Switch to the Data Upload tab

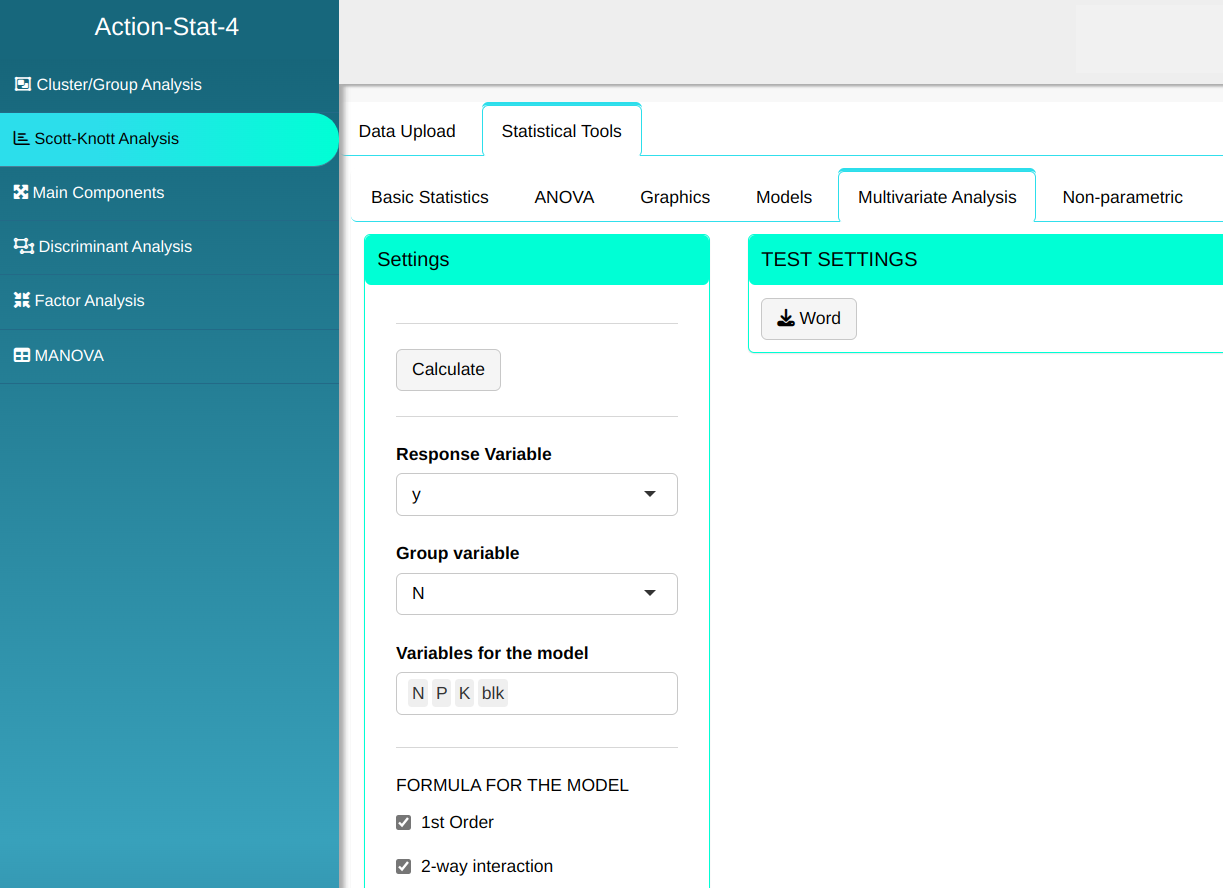tap(407, 131)
